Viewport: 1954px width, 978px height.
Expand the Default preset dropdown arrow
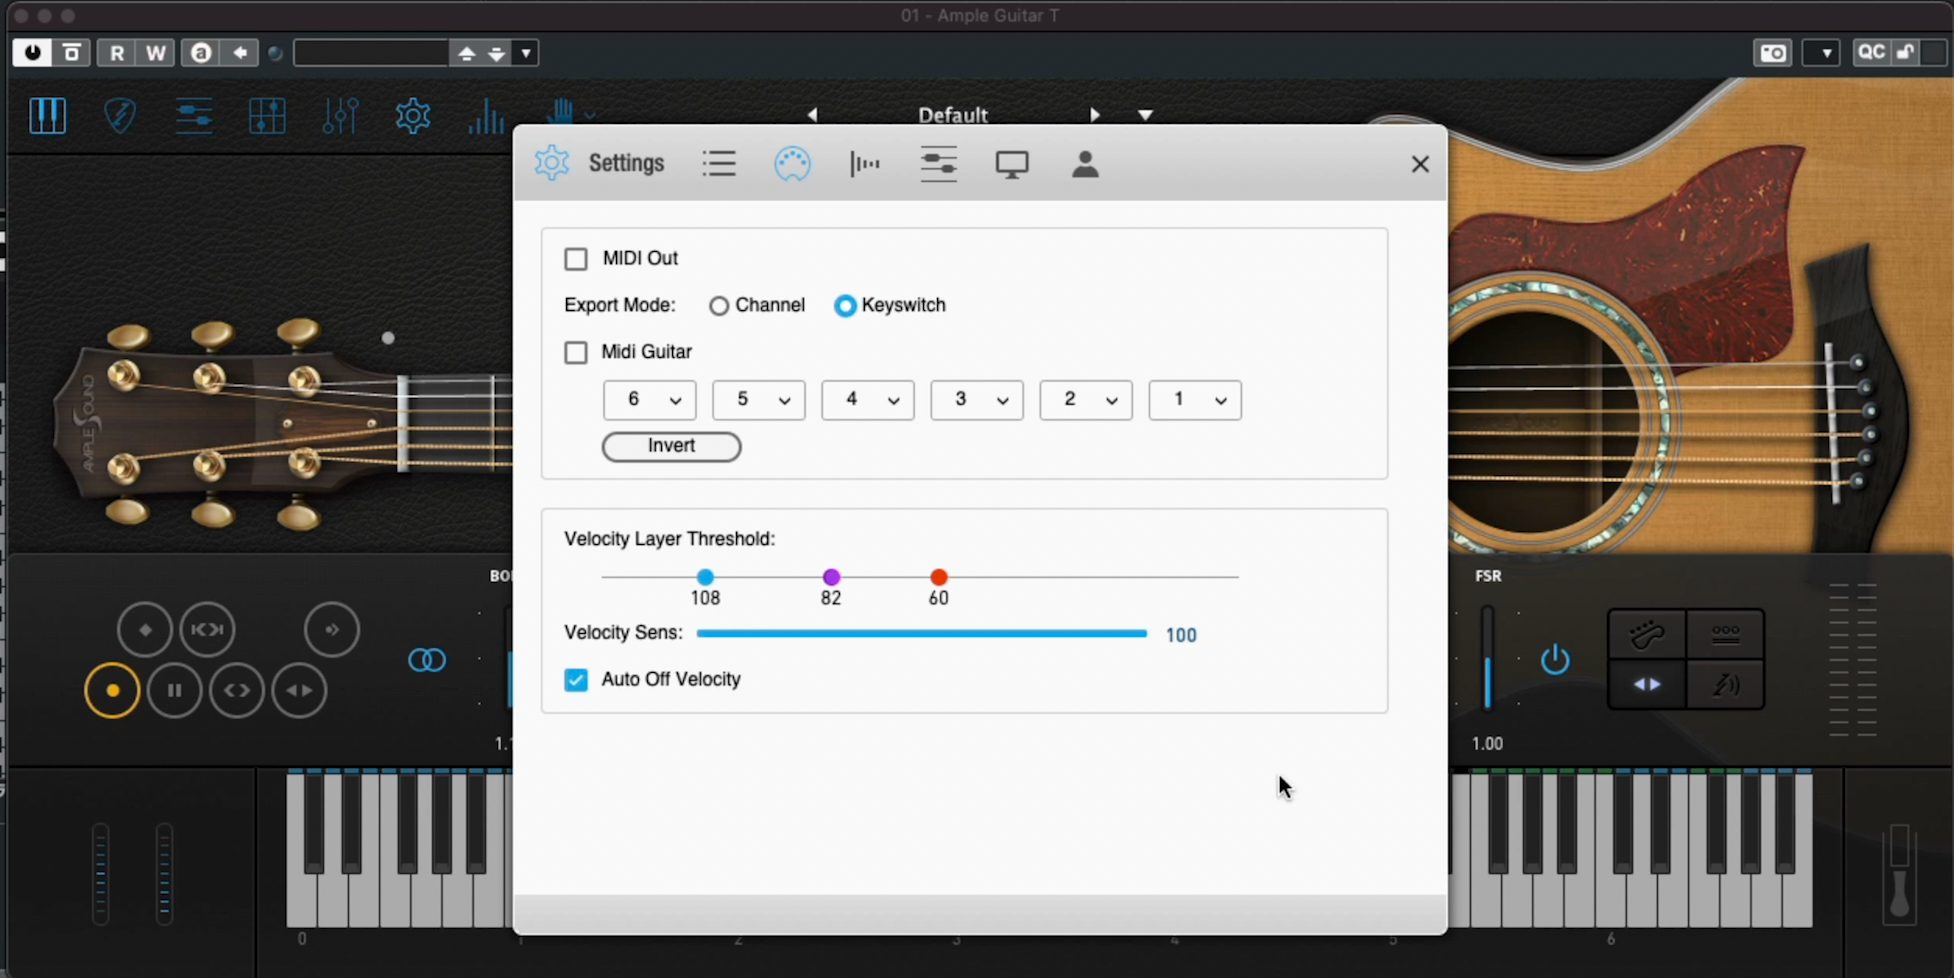[x=1146, y=115]
